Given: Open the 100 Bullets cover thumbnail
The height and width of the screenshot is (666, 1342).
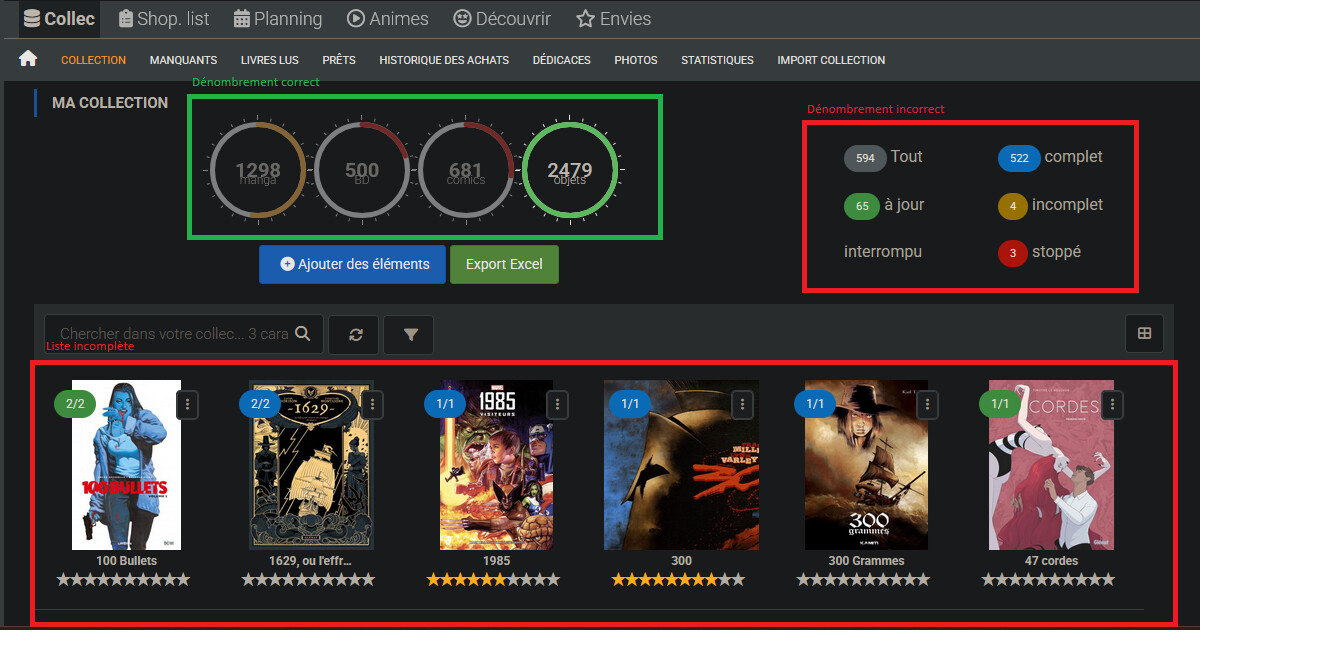Looking at the screenshot, I should tap(126, 465).
